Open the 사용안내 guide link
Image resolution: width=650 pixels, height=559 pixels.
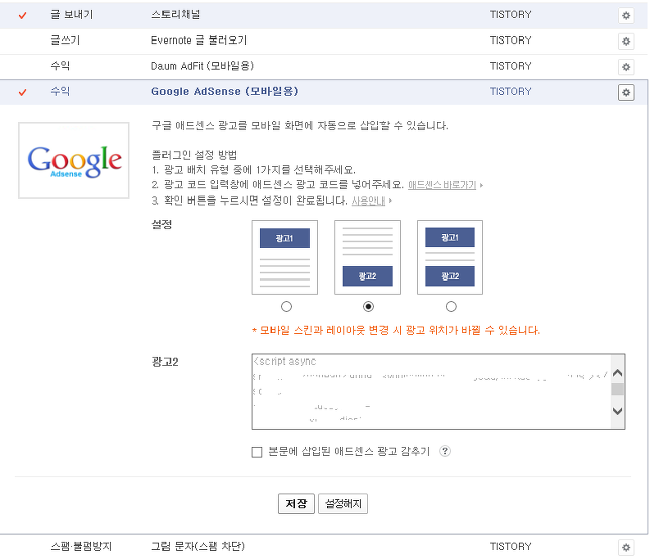(369, 201)
